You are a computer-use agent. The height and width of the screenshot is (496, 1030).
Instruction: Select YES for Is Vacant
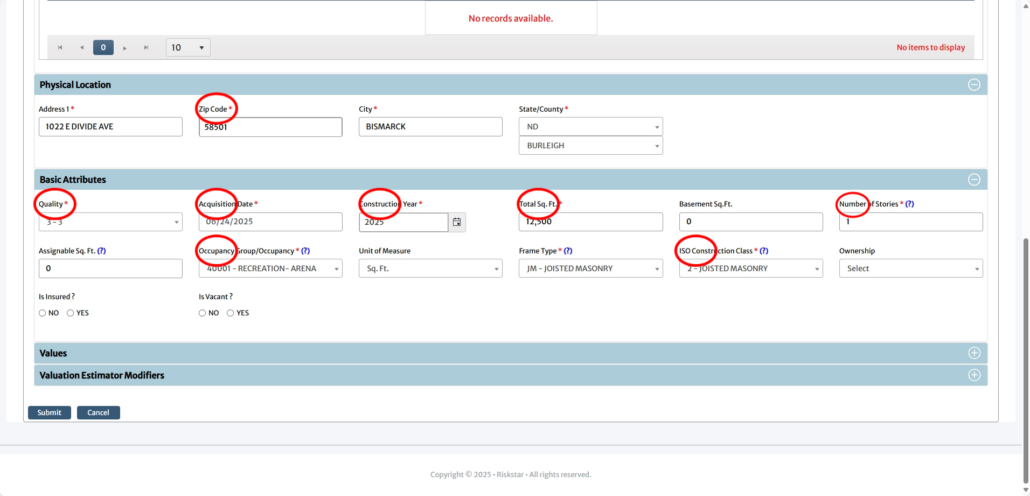coord(230,313)
